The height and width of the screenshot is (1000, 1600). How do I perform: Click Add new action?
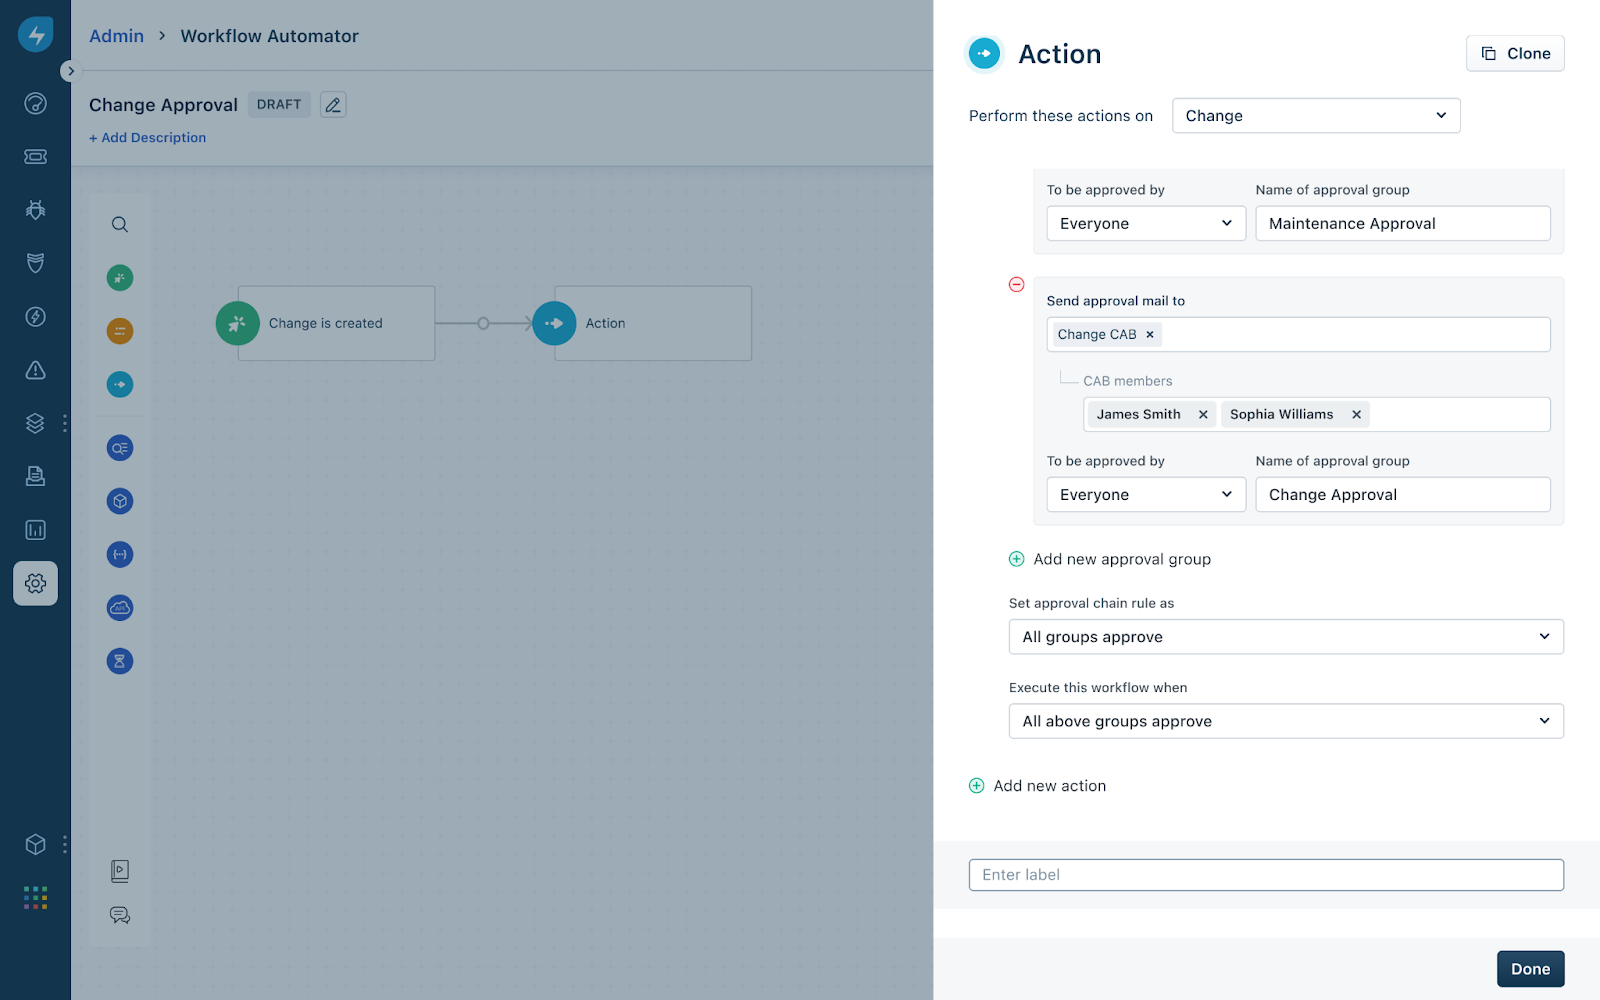tap(1038, 786)
